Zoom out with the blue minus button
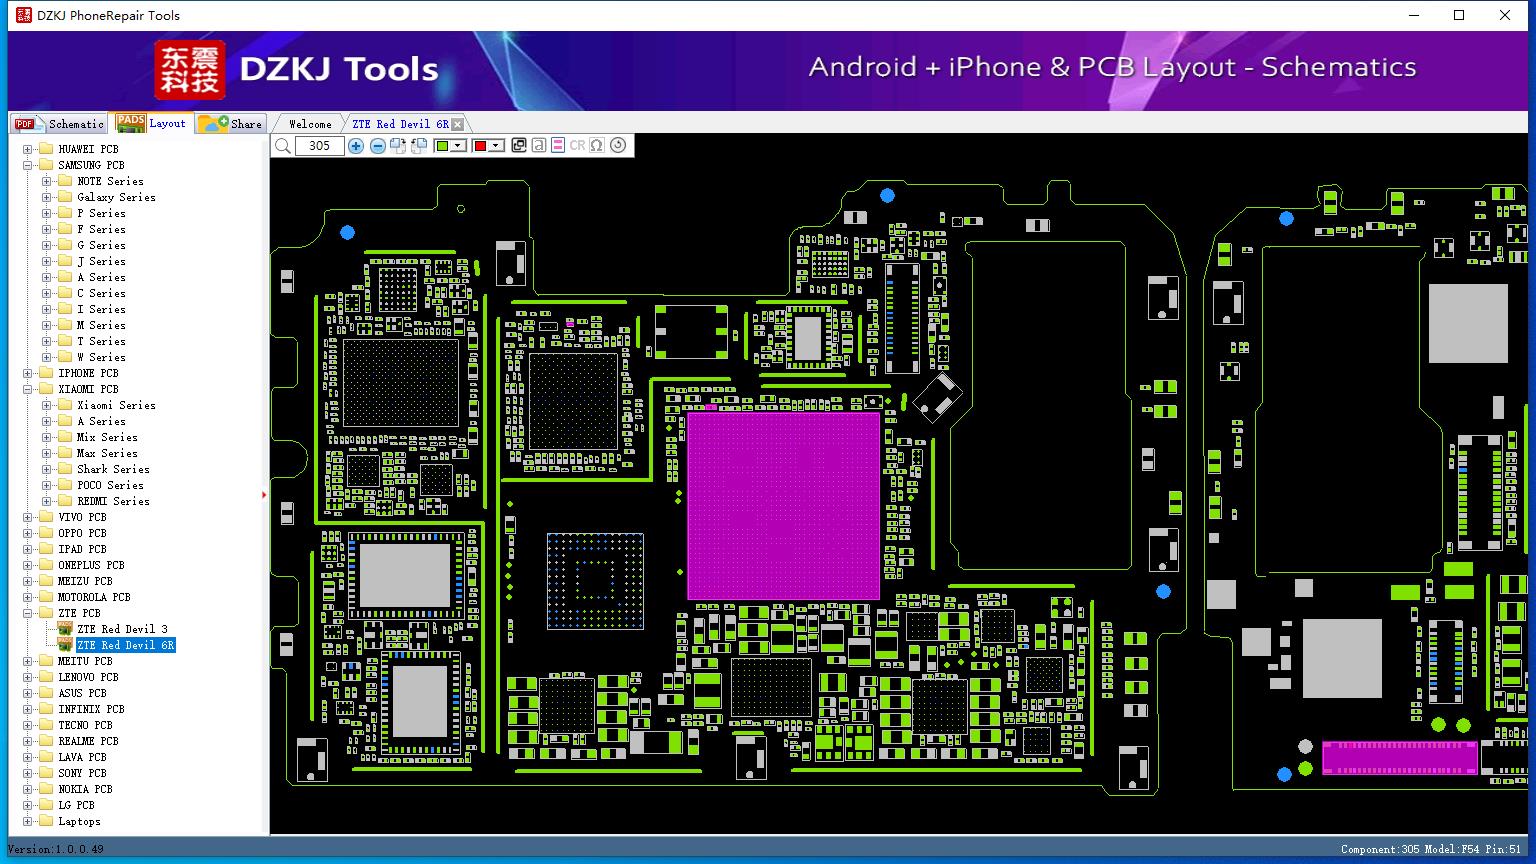The width and height of the screenshot is (1536, 864). 378,146
